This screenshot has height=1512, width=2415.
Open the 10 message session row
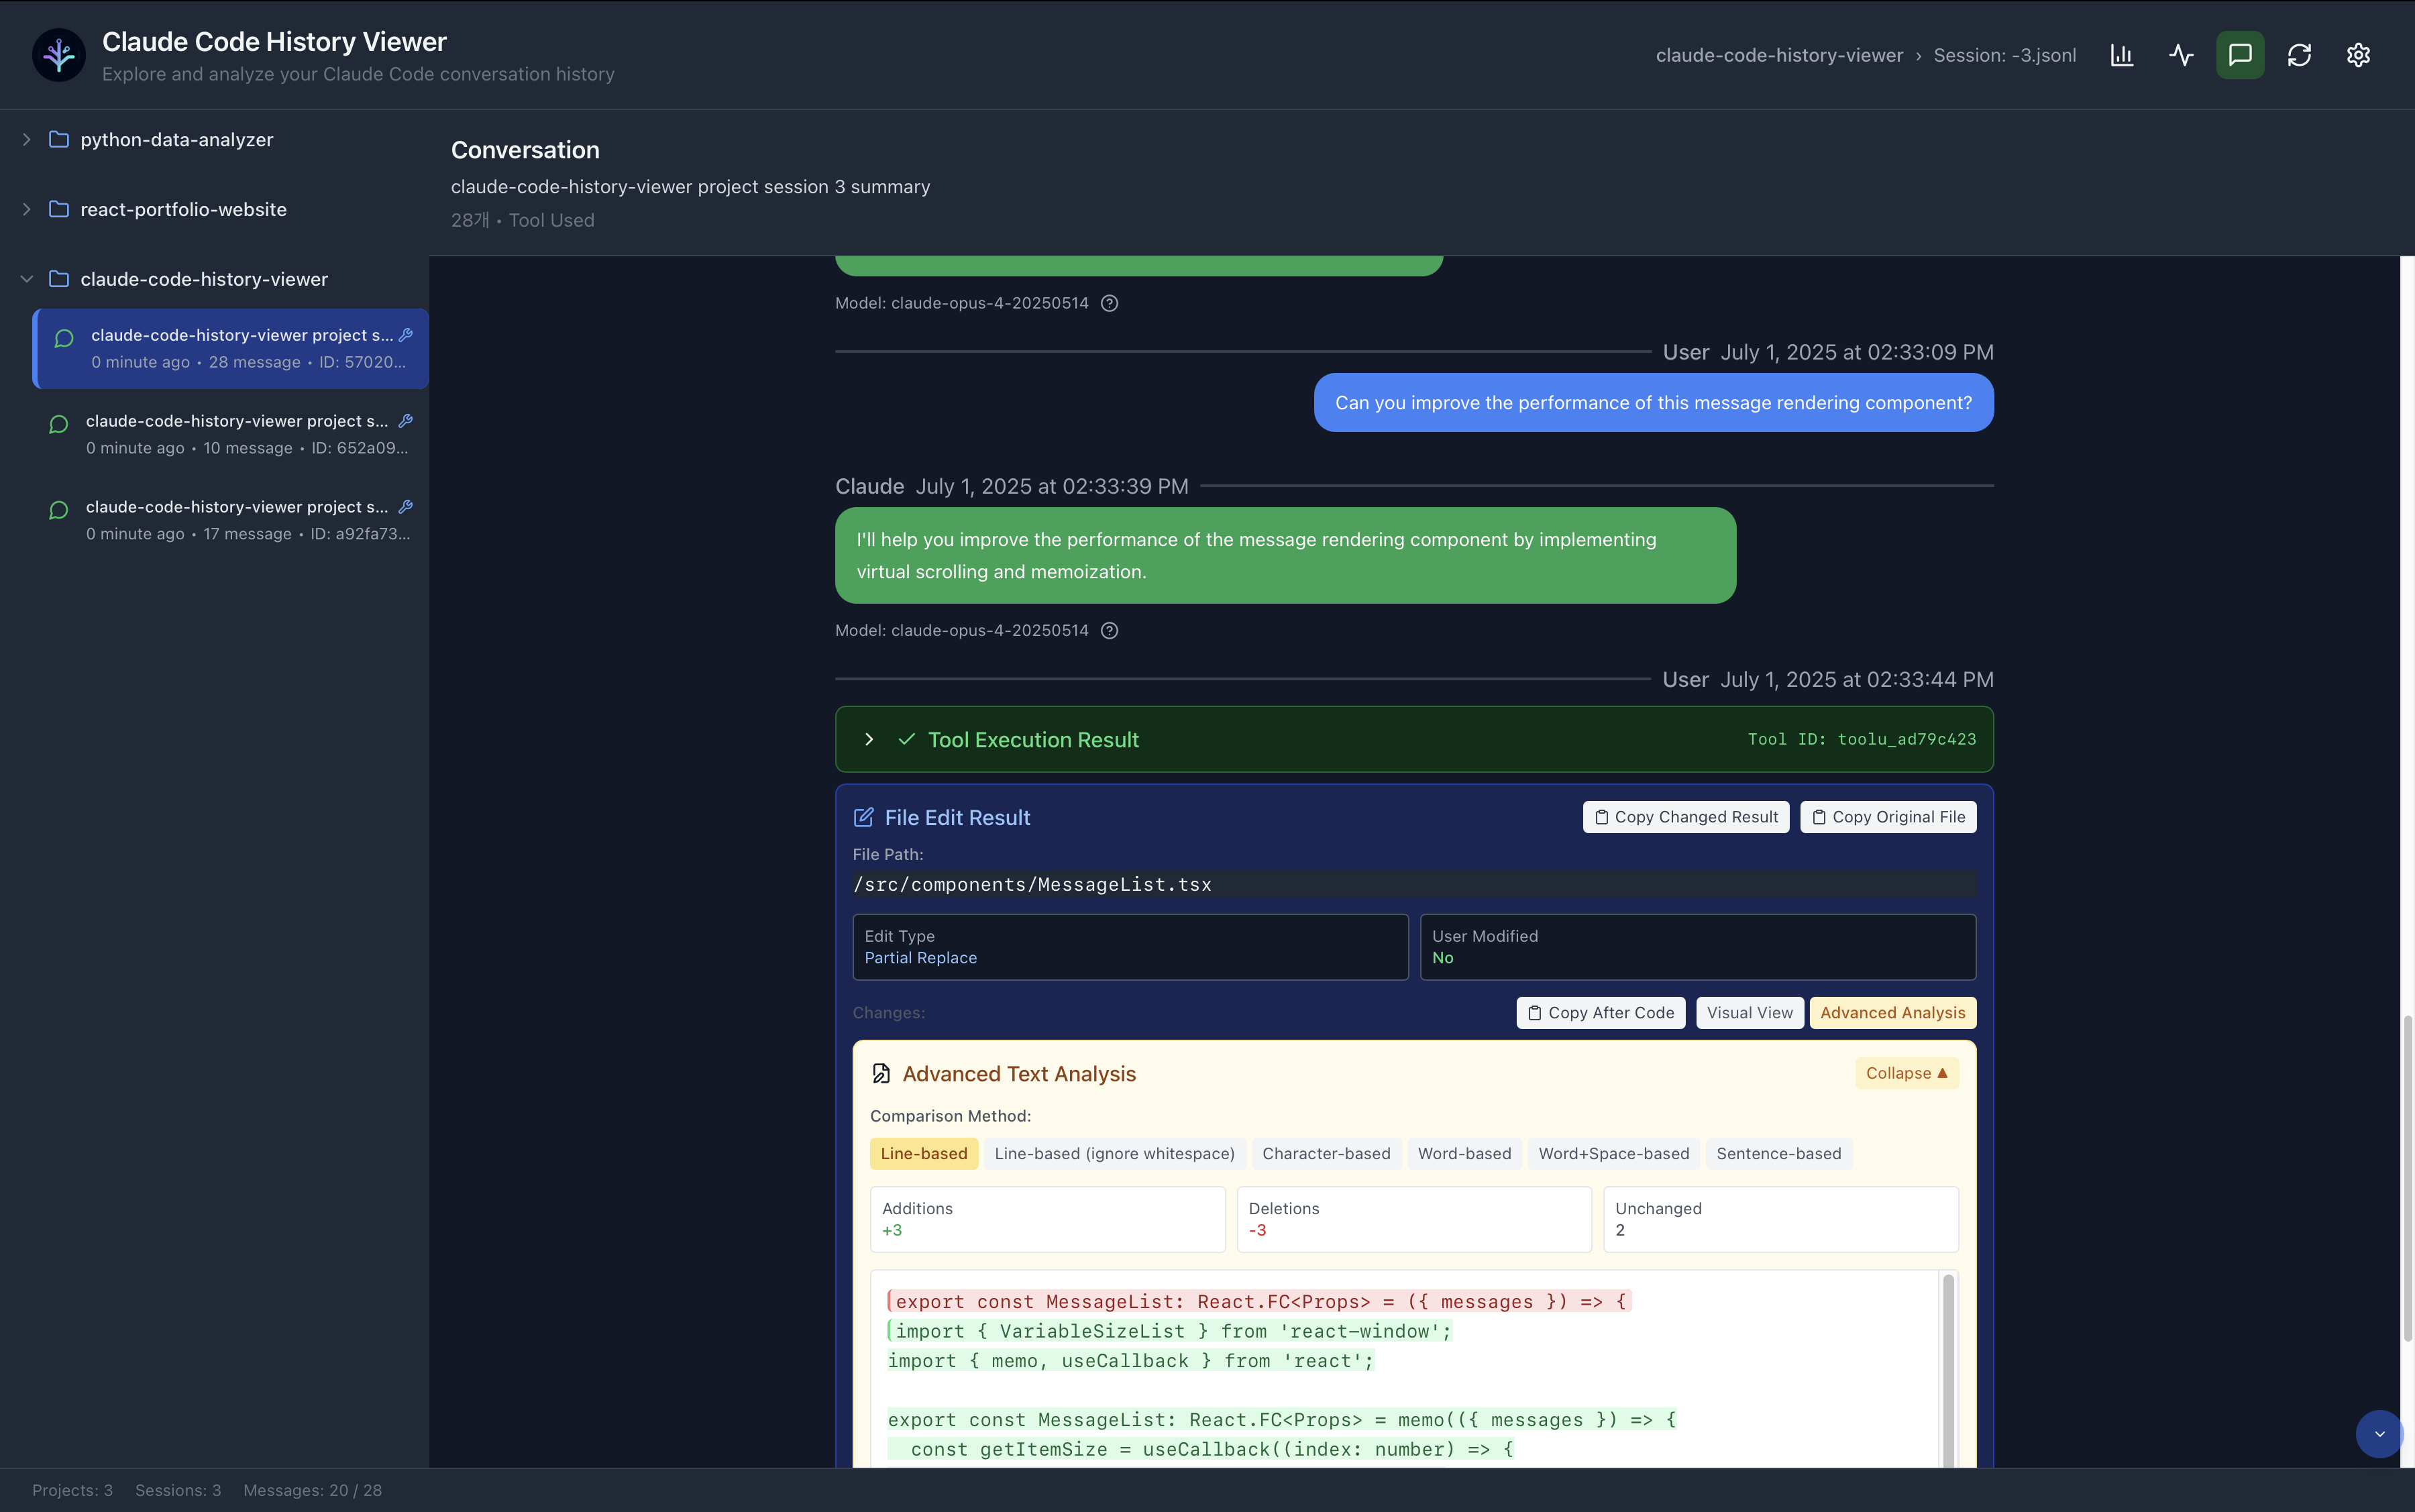(x=231, y=434)
